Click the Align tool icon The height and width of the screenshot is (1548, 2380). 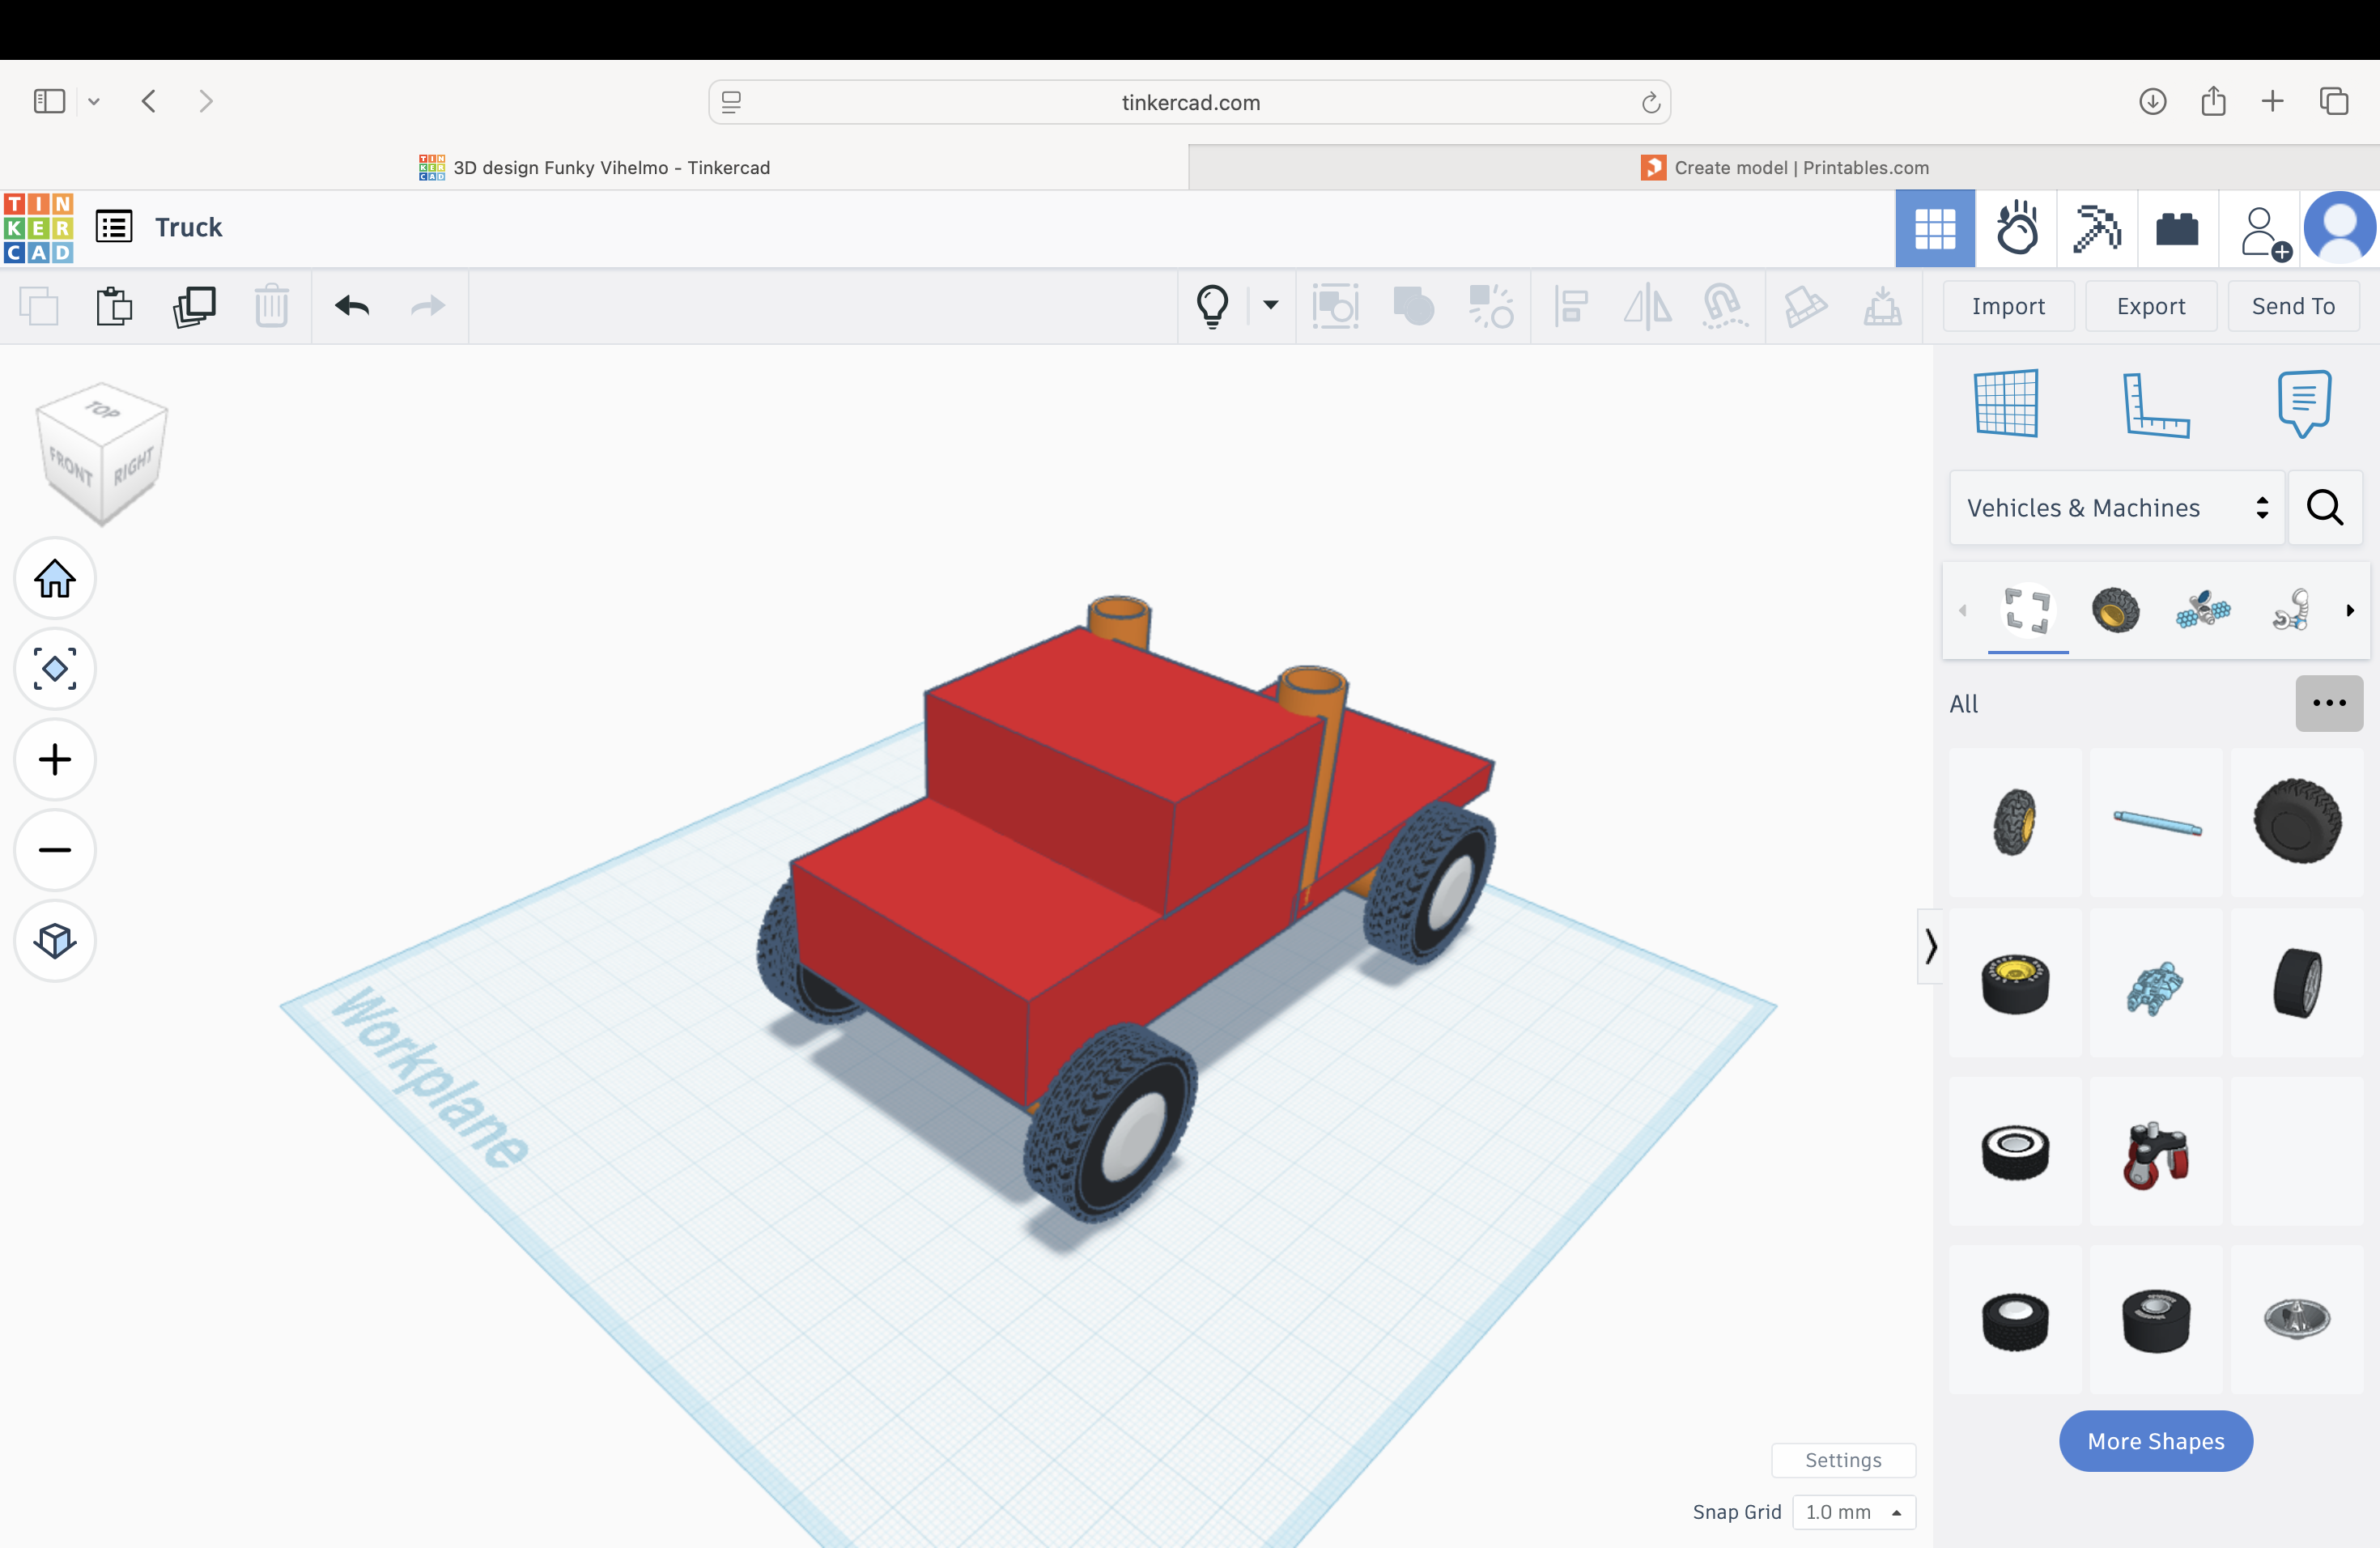point(1571,306)
